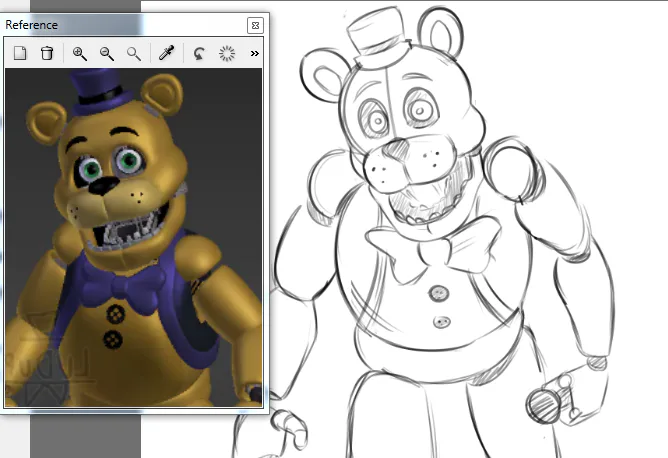This screenshot has width=668, height=458.
Task: Zoom out of the reference image
Action: point(107,53)
